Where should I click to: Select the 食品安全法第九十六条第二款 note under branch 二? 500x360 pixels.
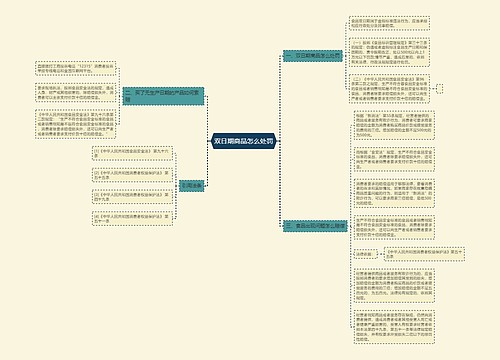[75, 124]
